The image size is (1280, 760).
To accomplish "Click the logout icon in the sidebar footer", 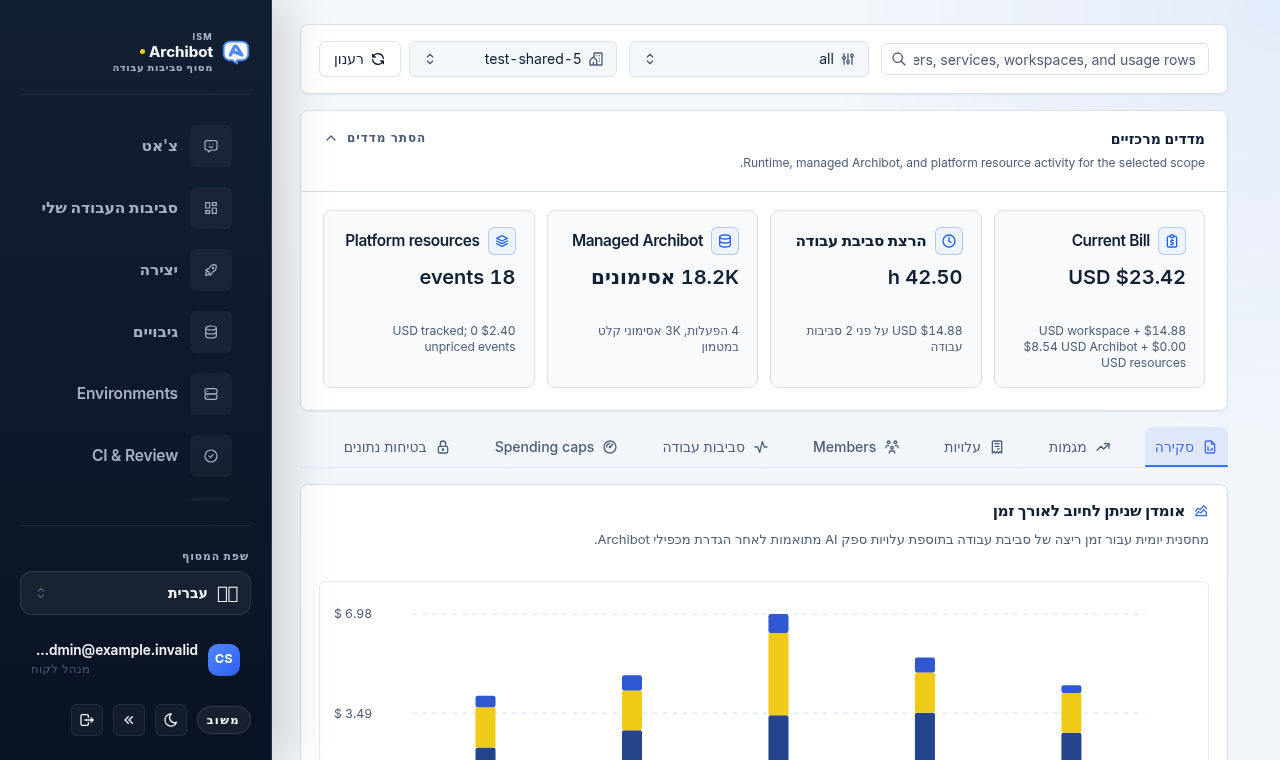I will (87, 720).
